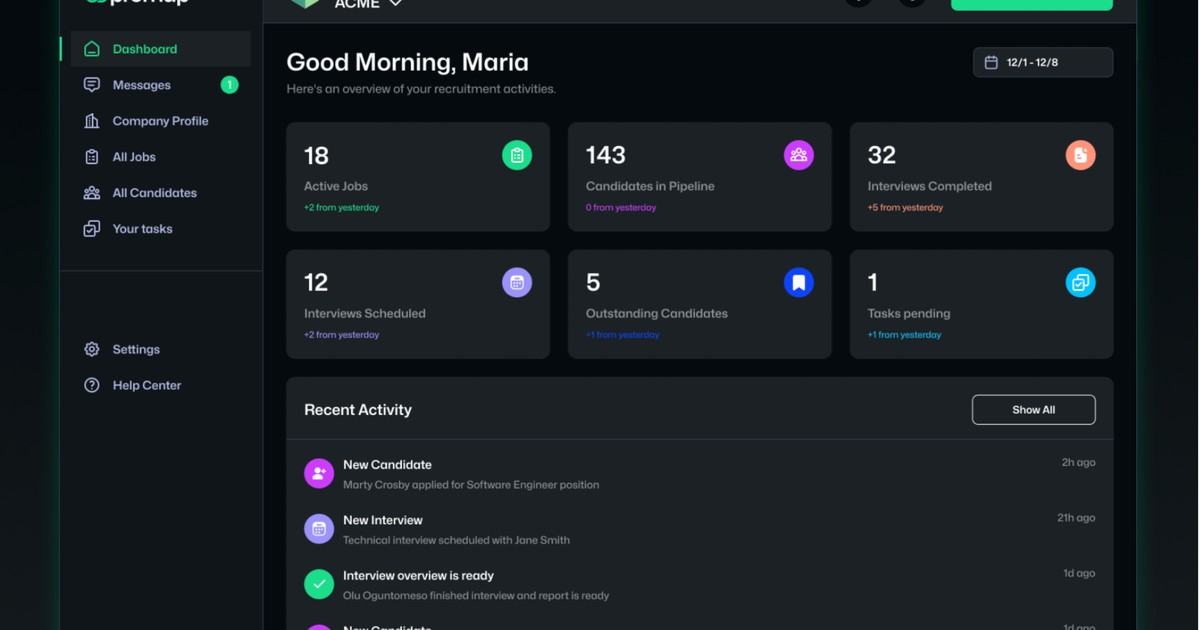Click the All Candidates people icon
1200x630 pixels.
tap(92, 193)
